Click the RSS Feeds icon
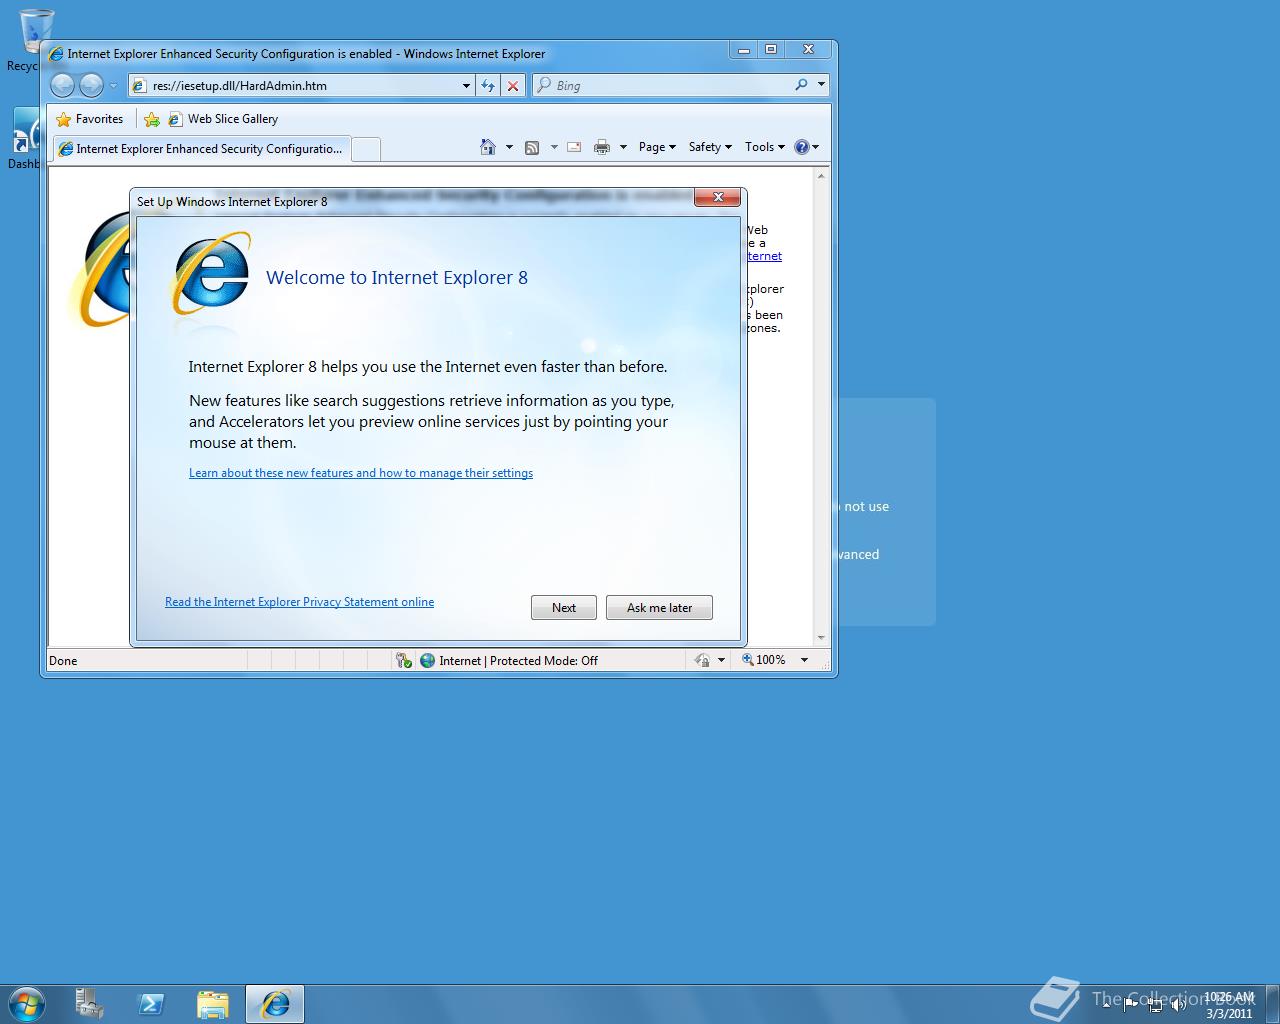The width and height of the screenshot is (1280, 1024). pyautogui.click(x=532, y=147)
